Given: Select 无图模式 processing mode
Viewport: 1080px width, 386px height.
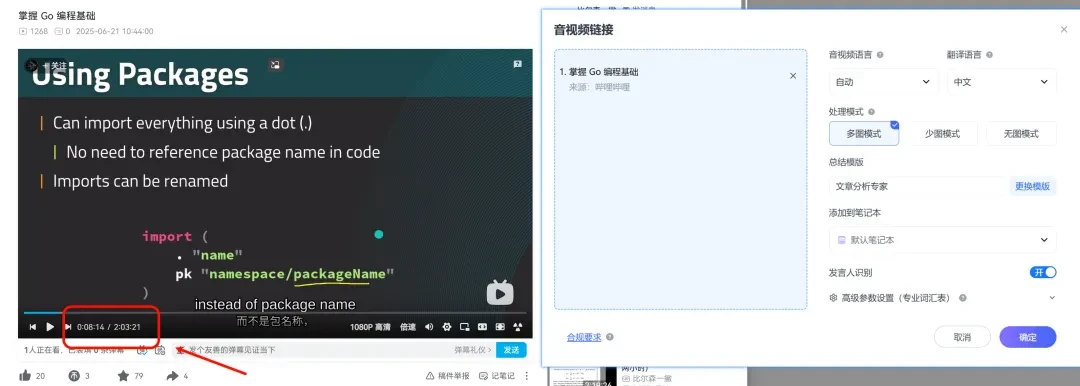Looking at the screenshot, I should coord(1021,134).
